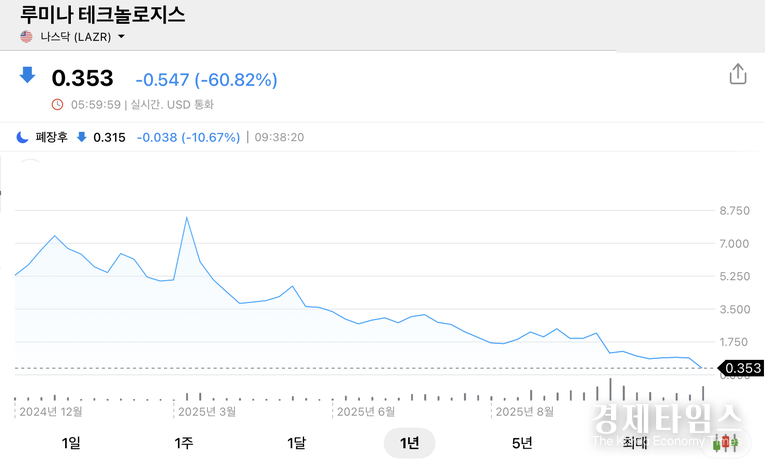Show the 최대 full-history range
Screen dimensions: 765x471
coord(634,443)
